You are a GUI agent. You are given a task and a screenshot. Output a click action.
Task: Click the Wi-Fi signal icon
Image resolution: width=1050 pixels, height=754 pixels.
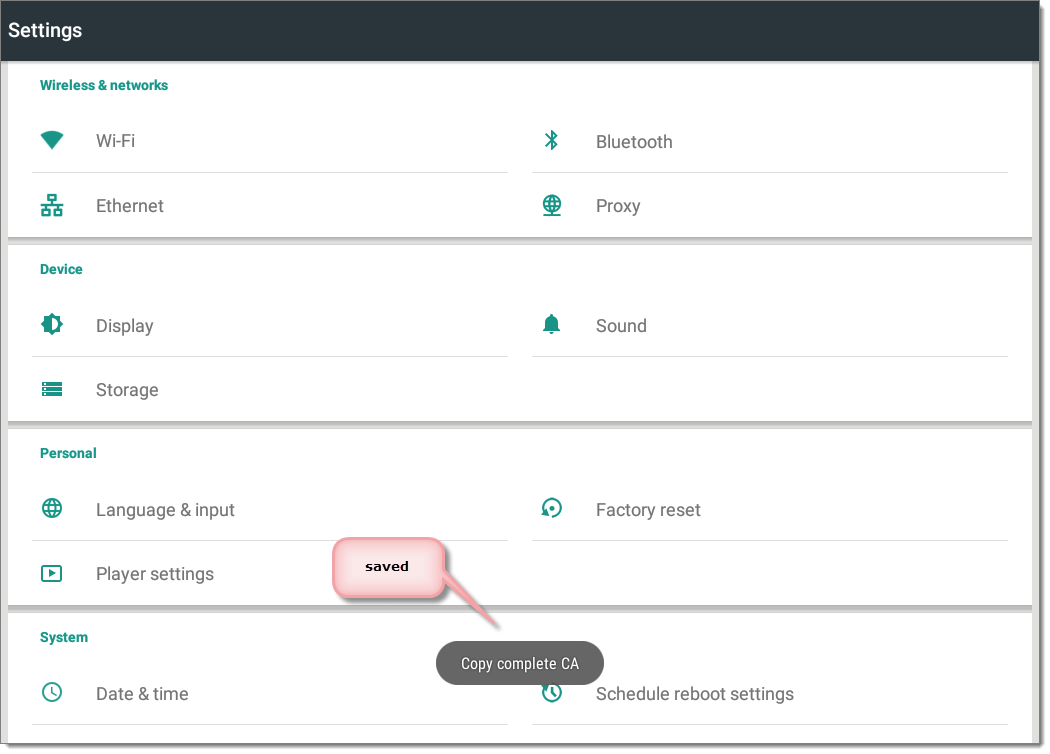click(52, 140)
